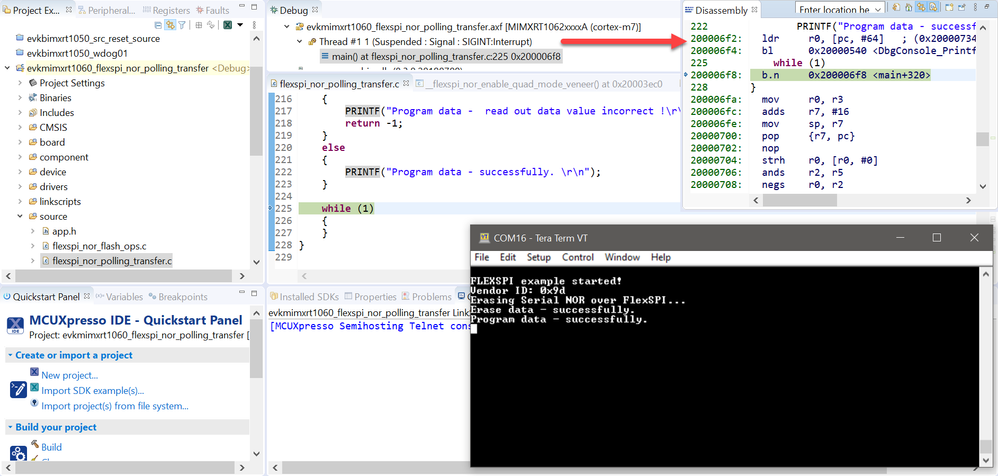Open File menu in Tera Term

point(482,258)
